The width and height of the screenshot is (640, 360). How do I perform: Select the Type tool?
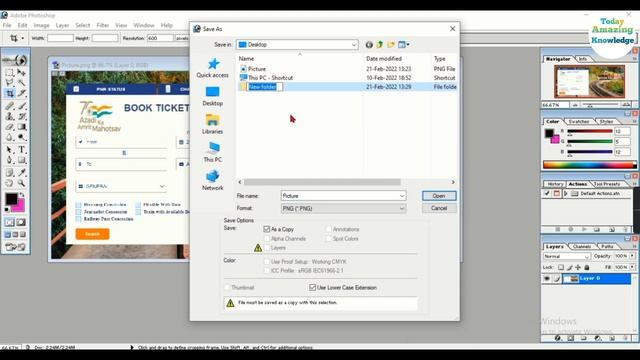click(22, 150)
